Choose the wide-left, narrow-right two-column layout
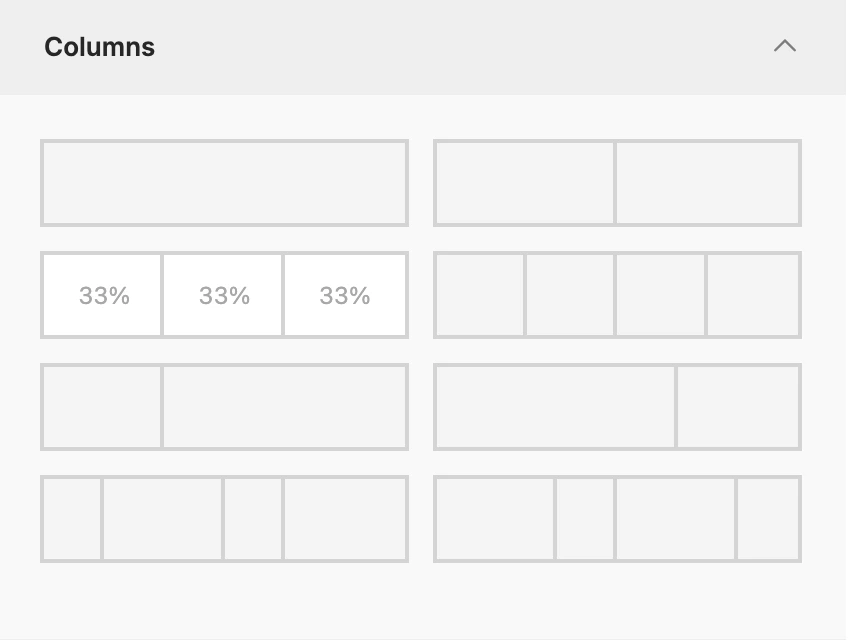The height and width of the screenshot is (640, 858). click(x=617, y=407)
